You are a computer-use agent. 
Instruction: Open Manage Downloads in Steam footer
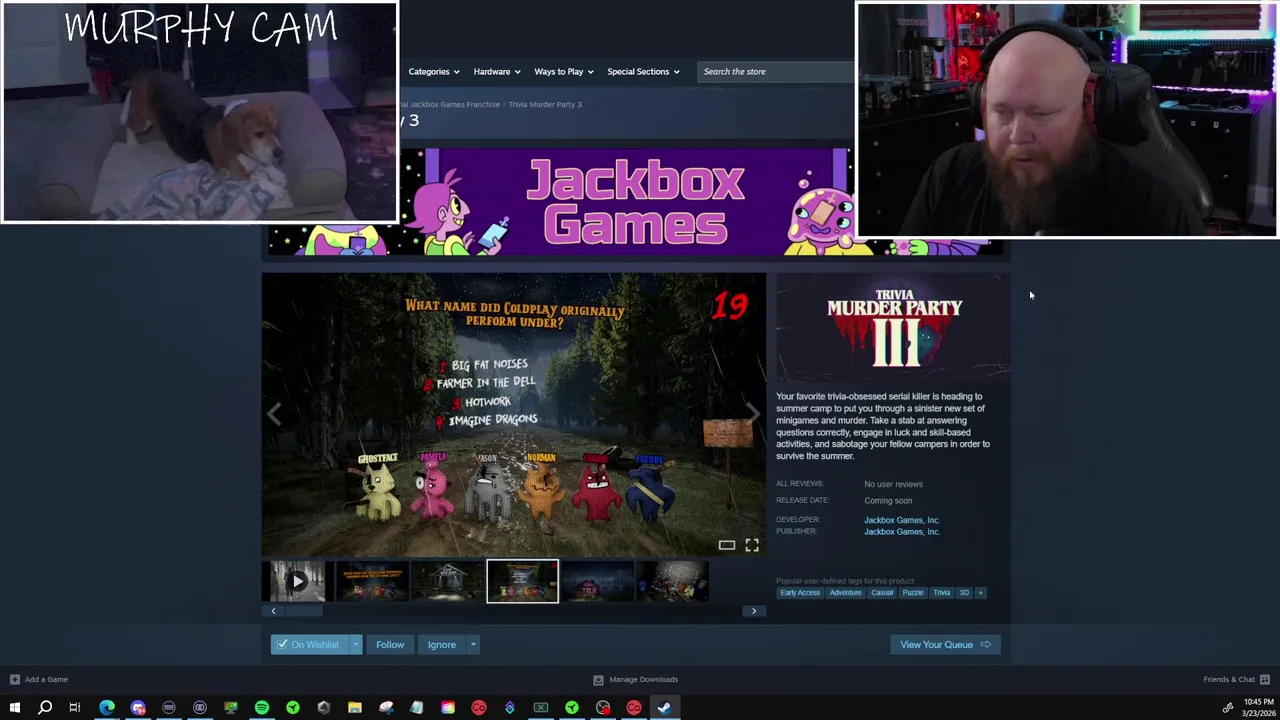(x=636, y=680)
